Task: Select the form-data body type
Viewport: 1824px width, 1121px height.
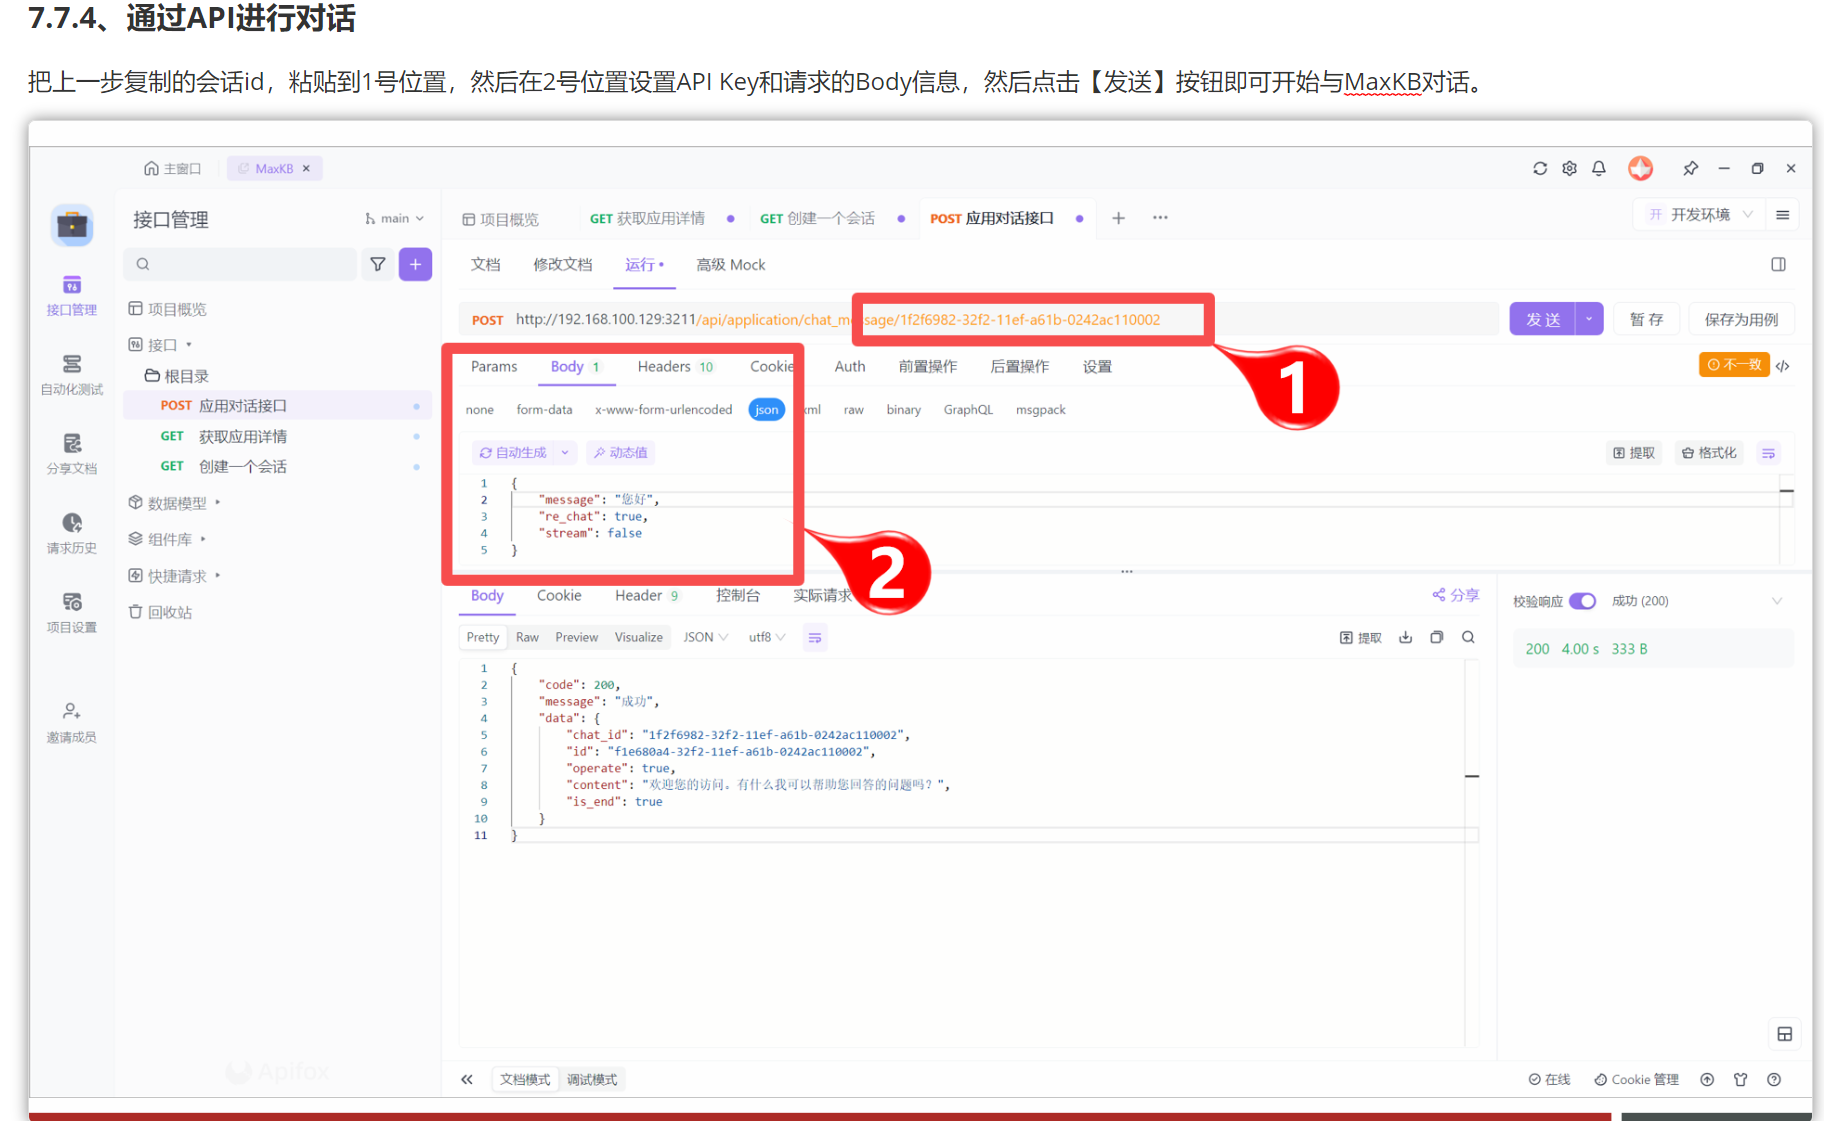Action: [x=544, y=410]
